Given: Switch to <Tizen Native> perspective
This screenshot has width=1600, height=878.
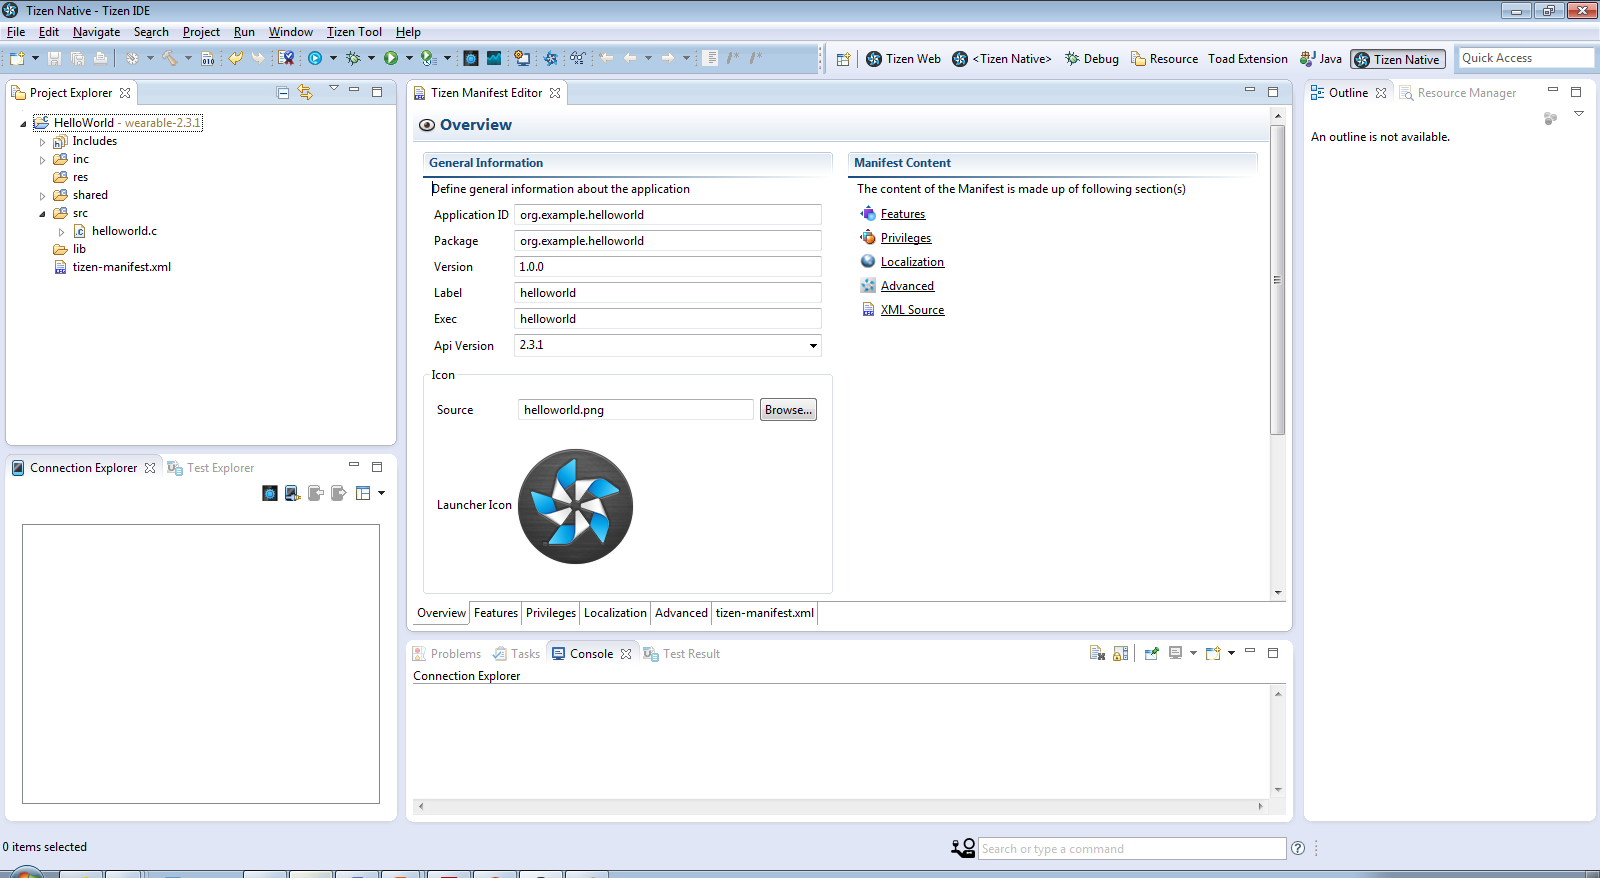Looking at the screenshot, I should (x=1002, y=59).
